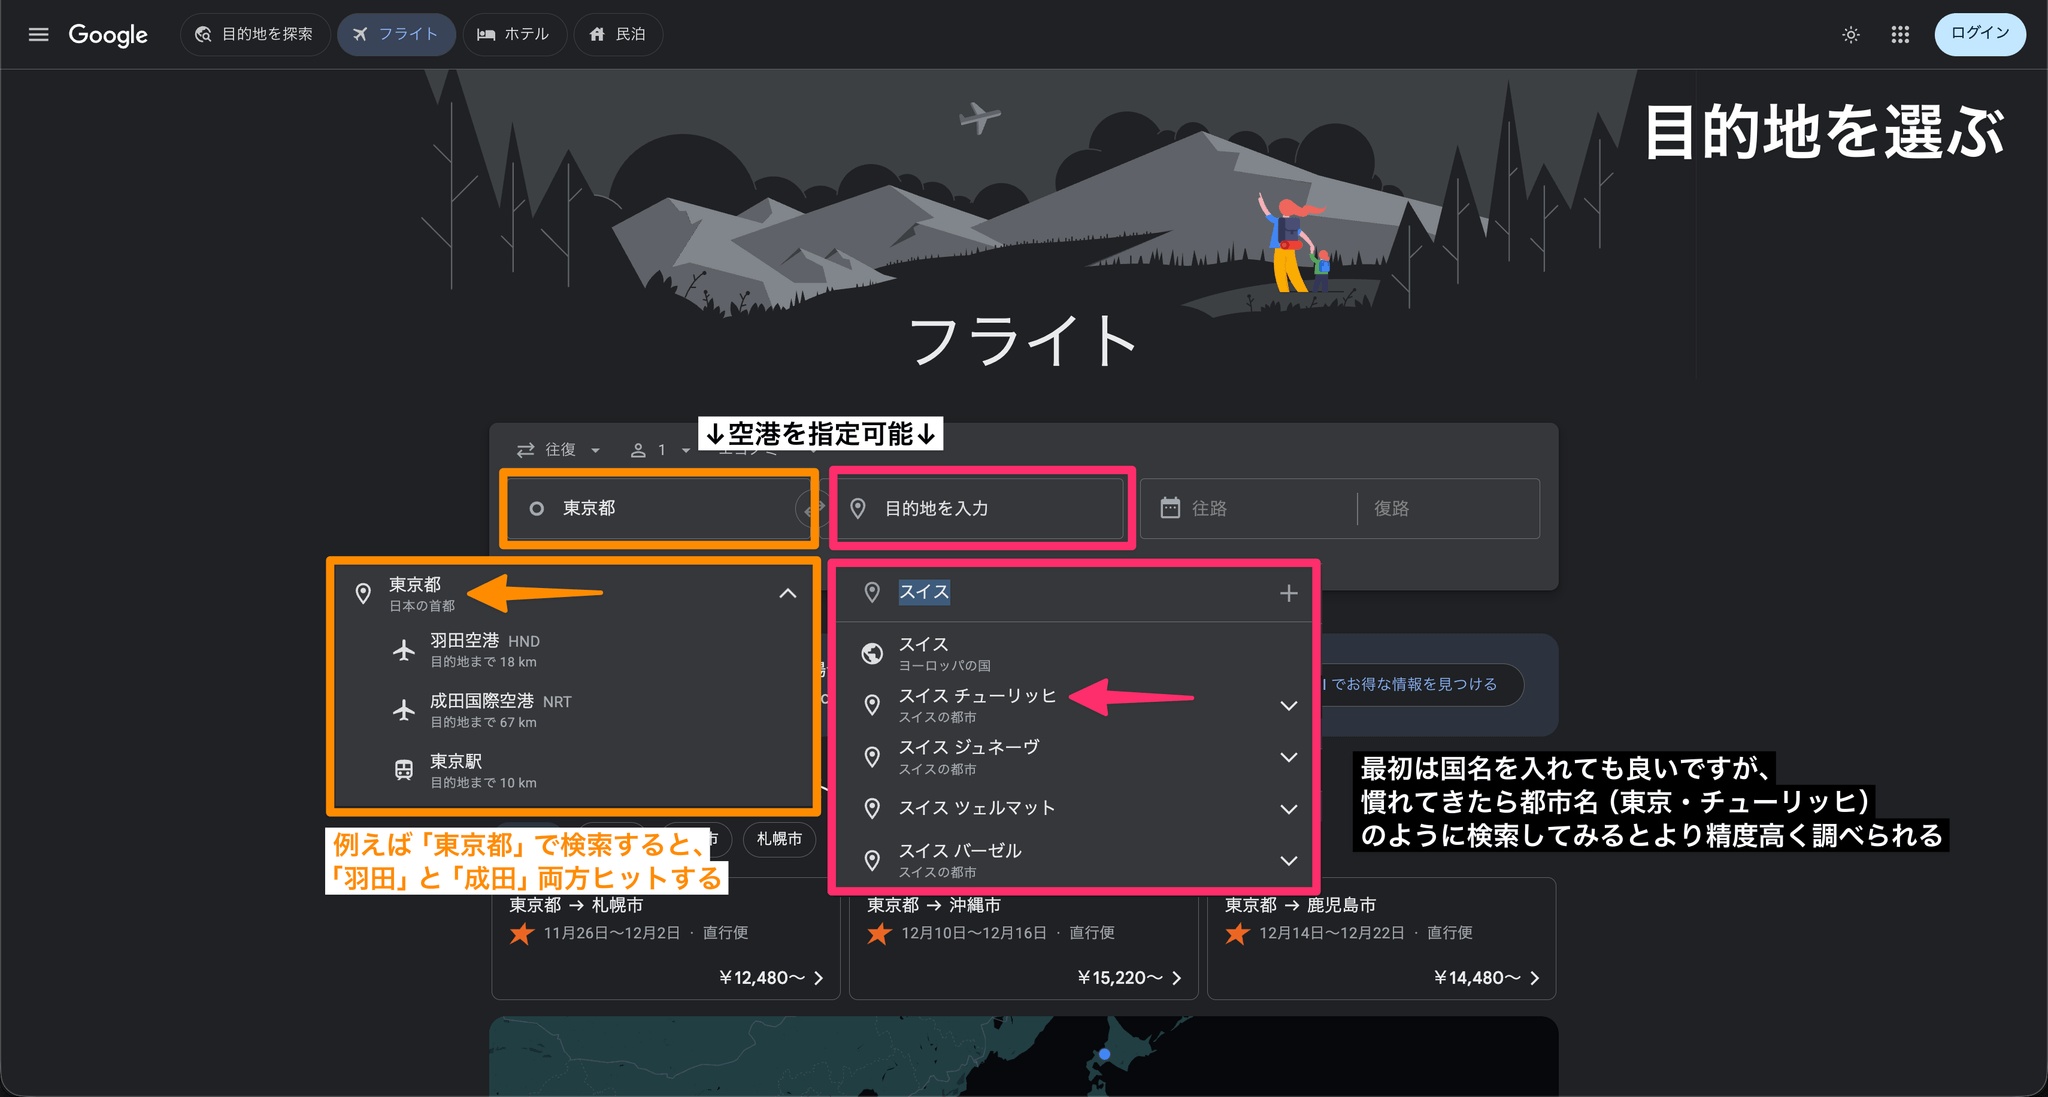Expand the スイス バーゼル chevron

click(1289, 861)
